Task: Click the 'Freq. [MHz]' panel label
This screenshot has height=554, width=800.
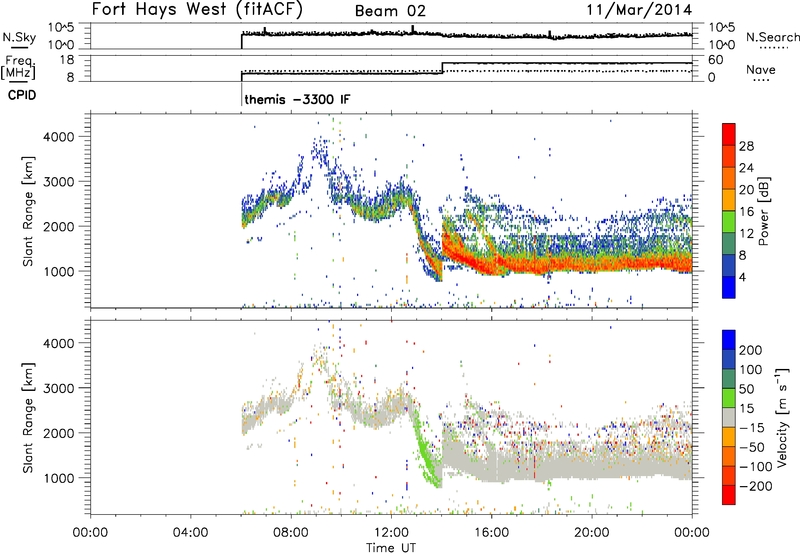Action: tap(19, 68)
